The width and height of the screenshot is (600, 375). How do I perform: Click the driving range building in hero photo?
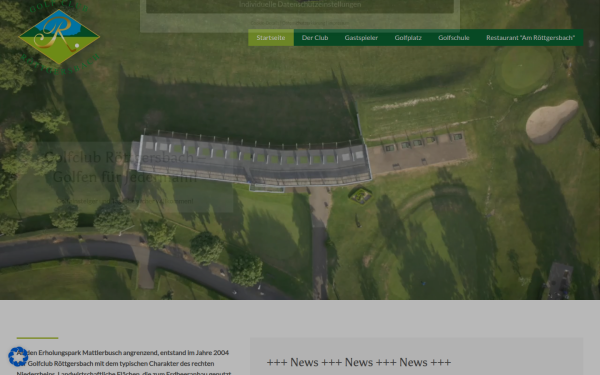point(251,161)
